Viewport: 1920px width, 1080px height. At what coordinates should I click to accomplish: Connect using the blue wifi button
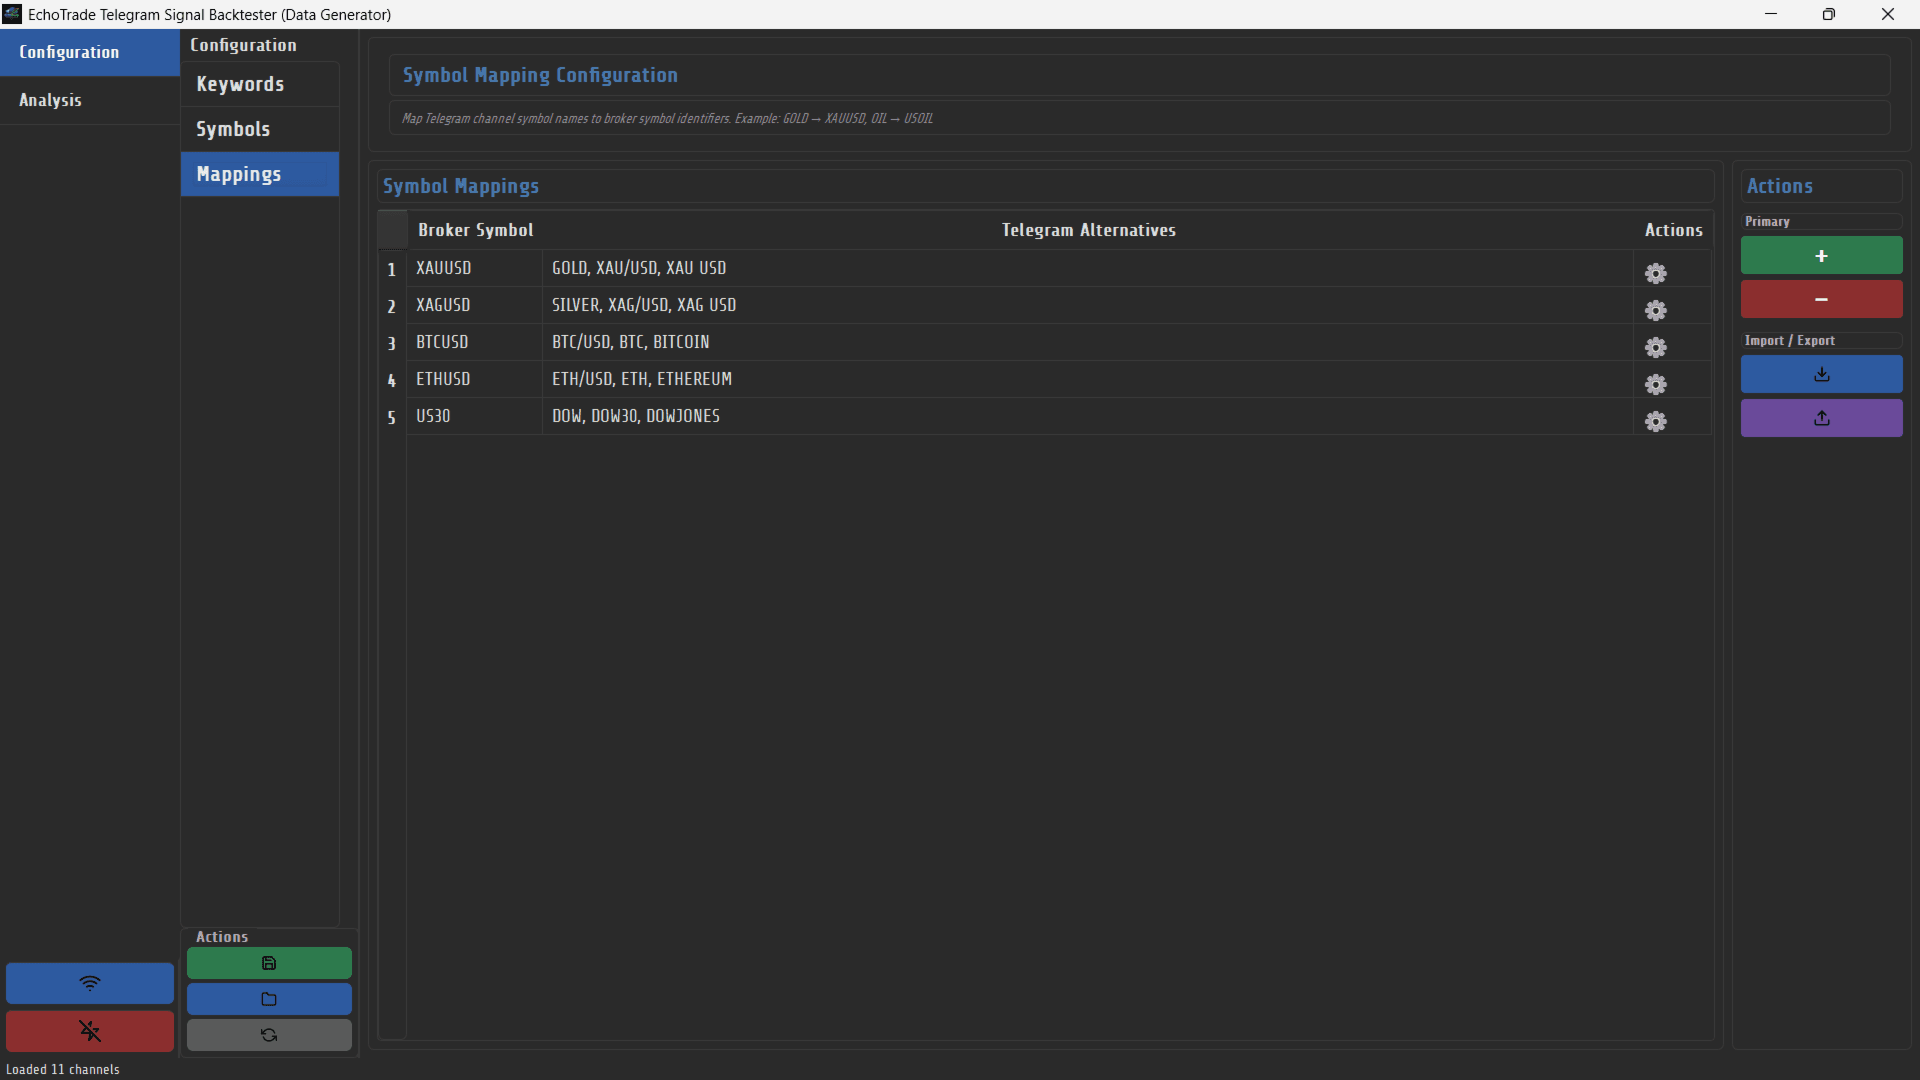point(90,983)
